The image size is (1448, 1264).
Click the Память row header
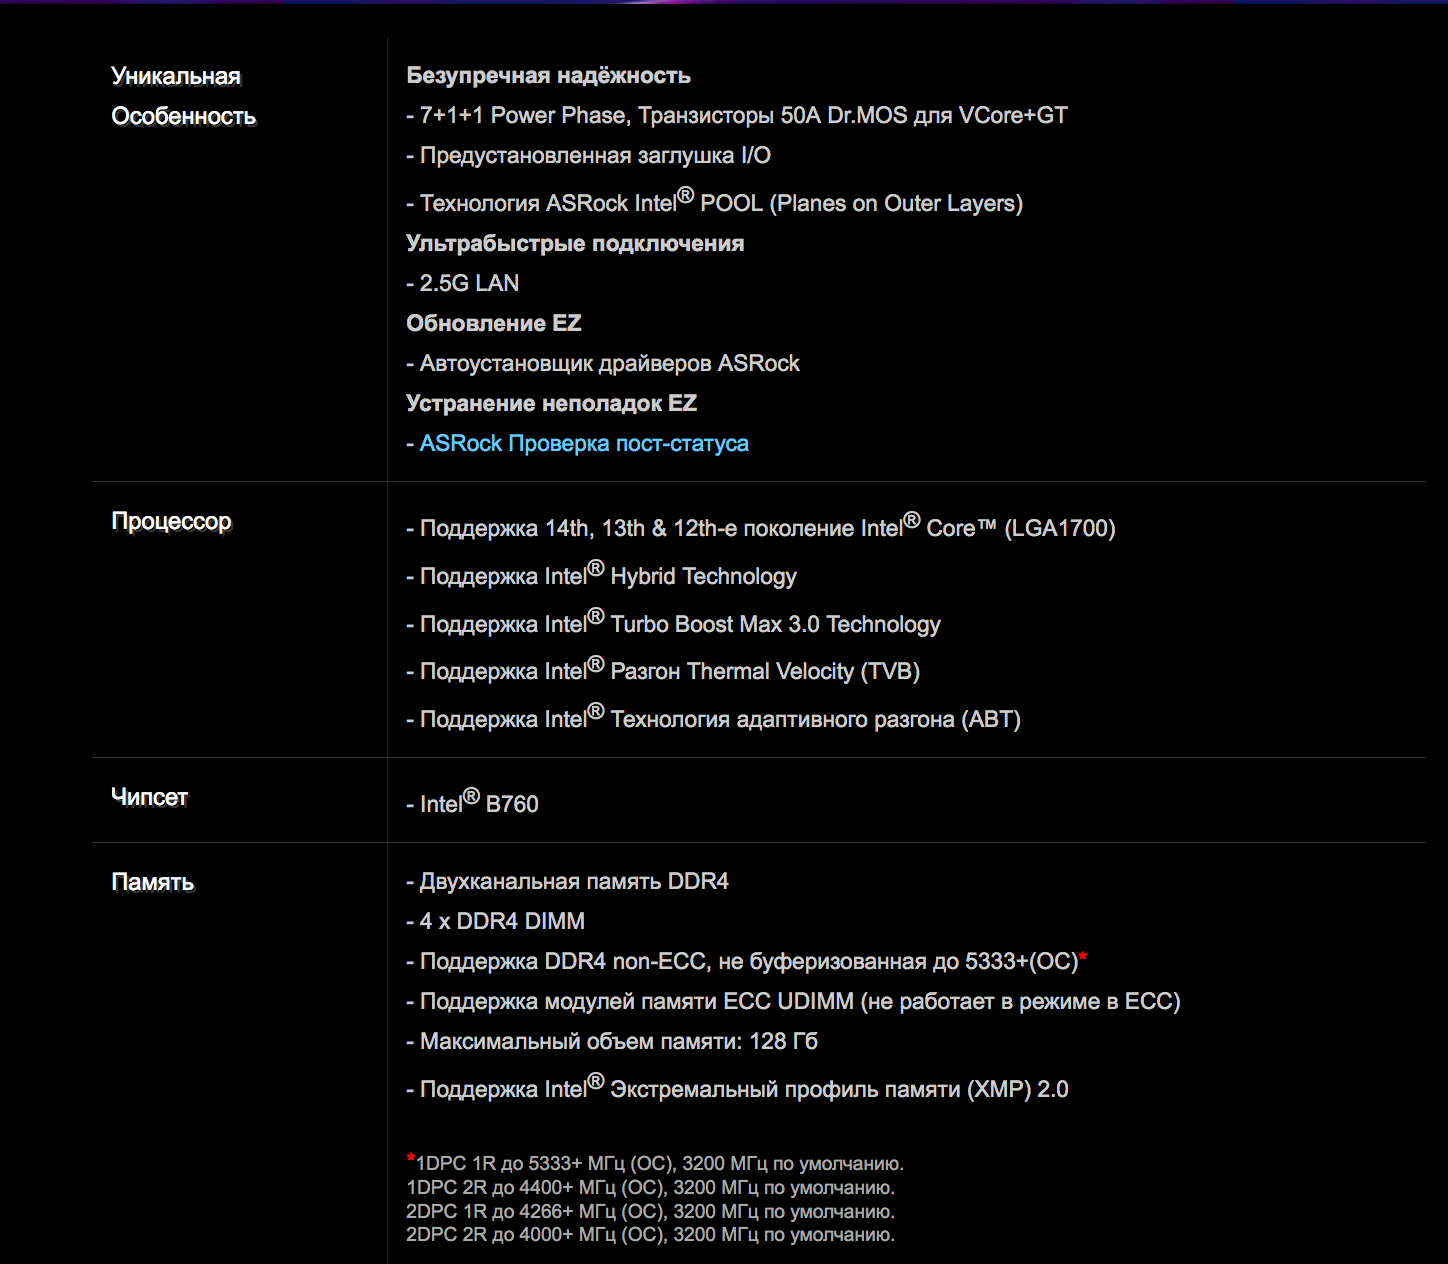coord(152,882)
